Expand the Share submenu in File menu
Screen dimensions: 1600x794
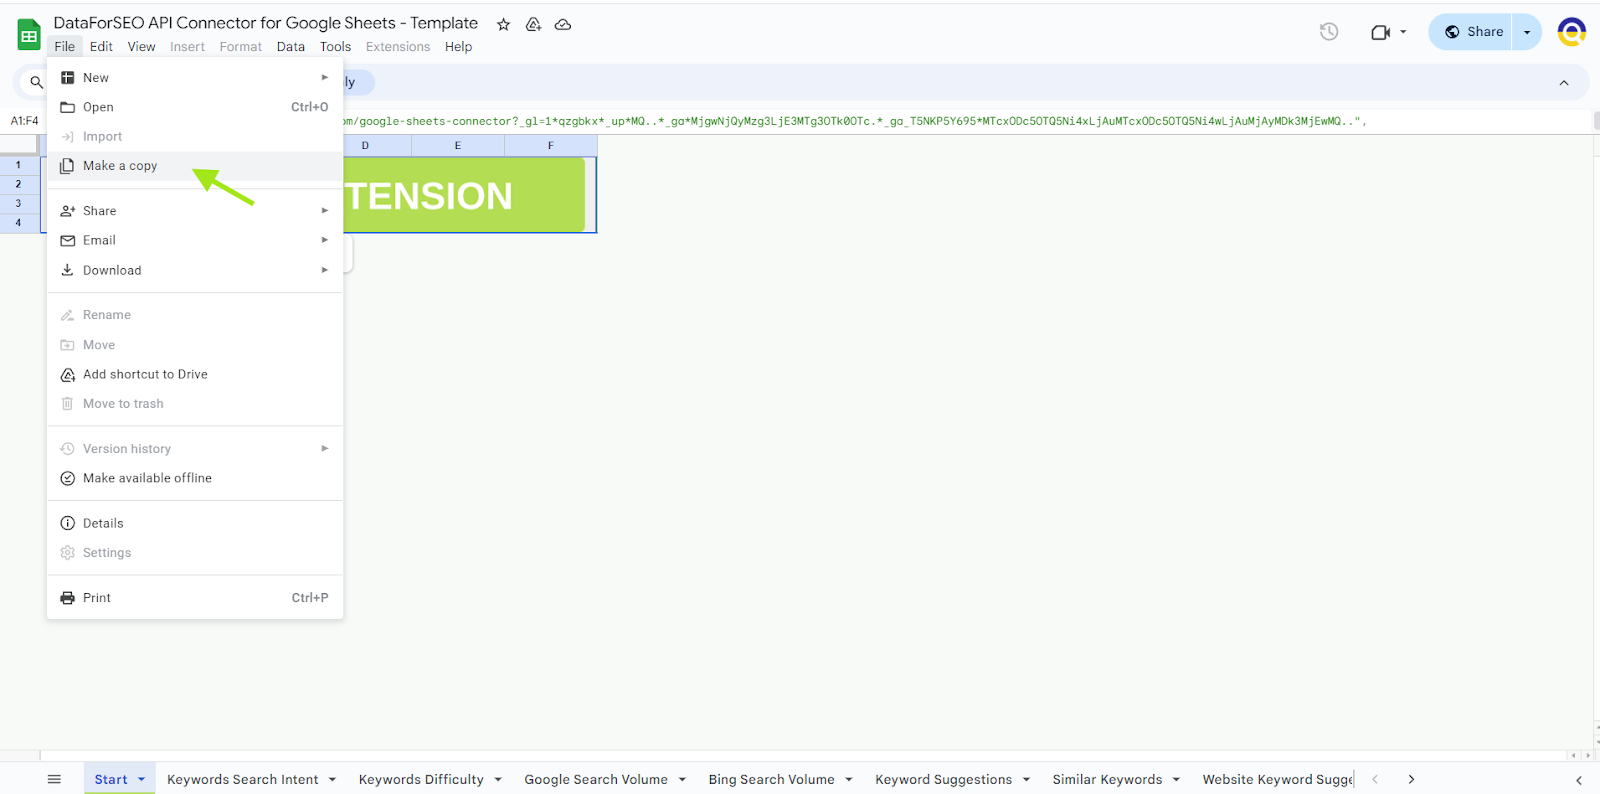tap(195, 211)
